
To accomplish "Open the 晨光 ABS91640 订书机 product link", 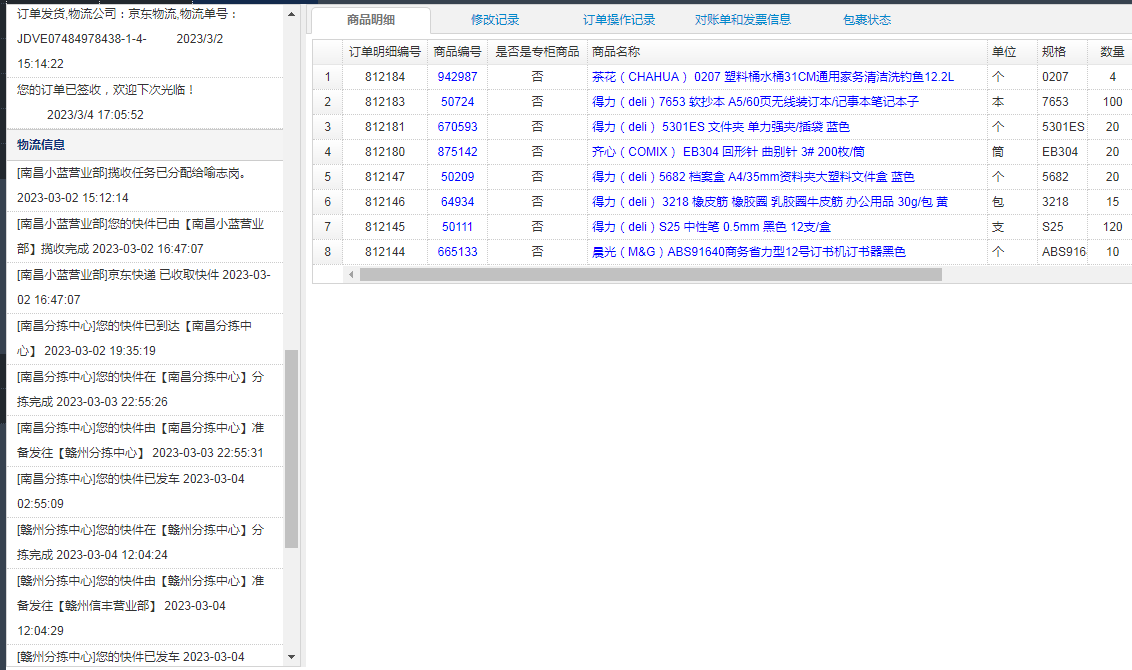I will (749, 252).
